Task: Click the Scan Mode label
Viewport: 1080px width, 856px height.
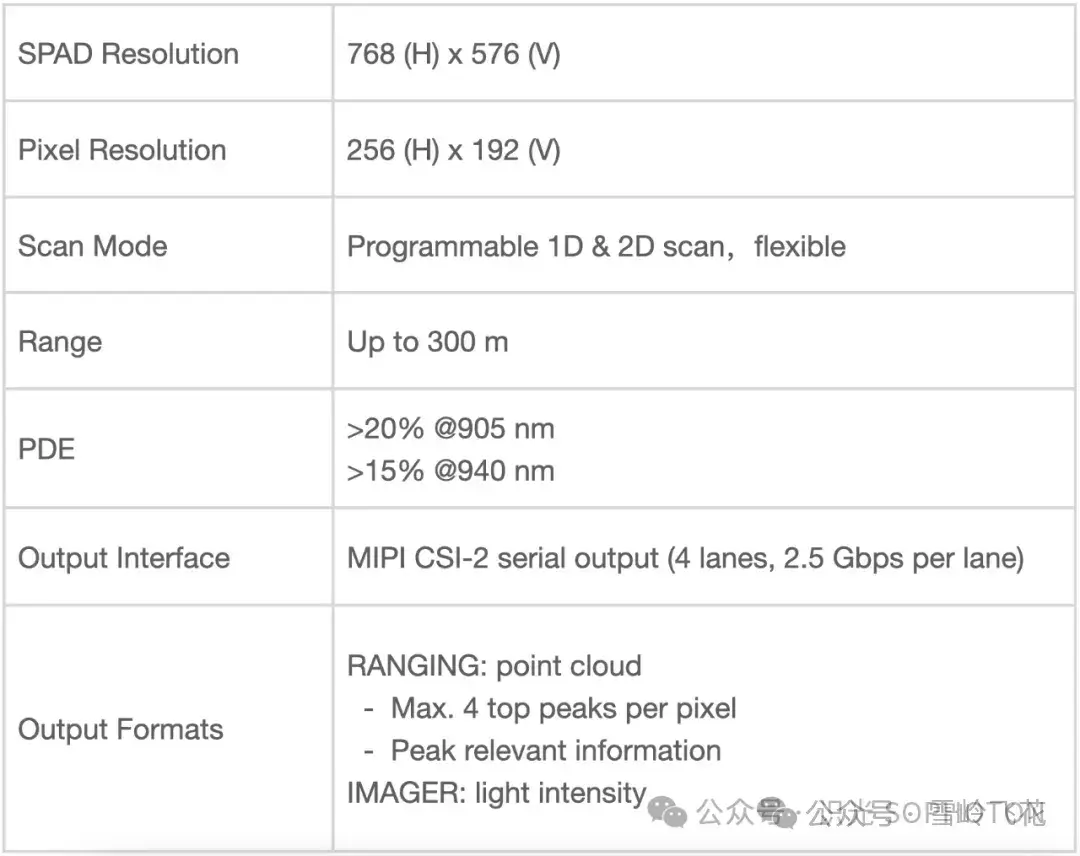Action: tap(92, 246)
